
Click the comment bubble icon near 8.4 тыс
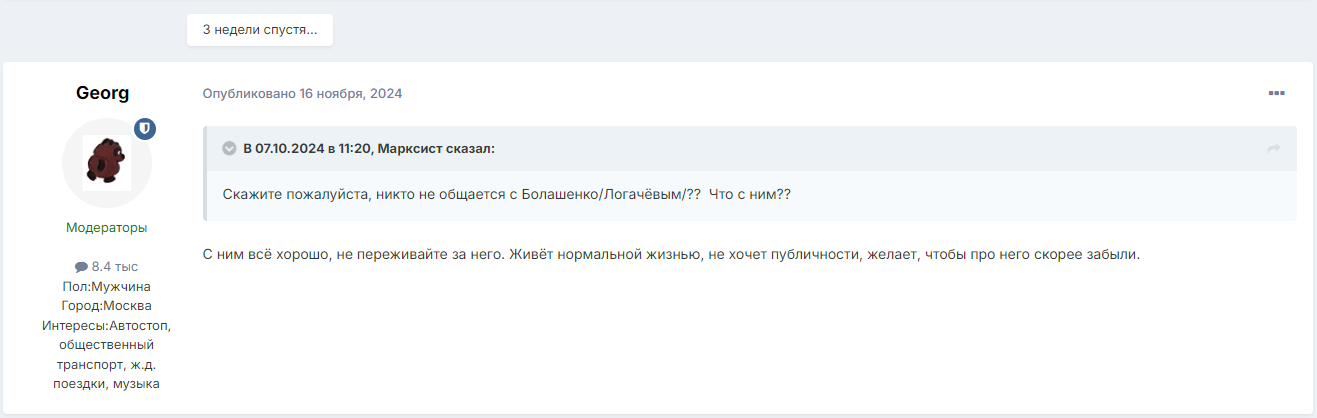pyautogui.click(x=81, y=267)
